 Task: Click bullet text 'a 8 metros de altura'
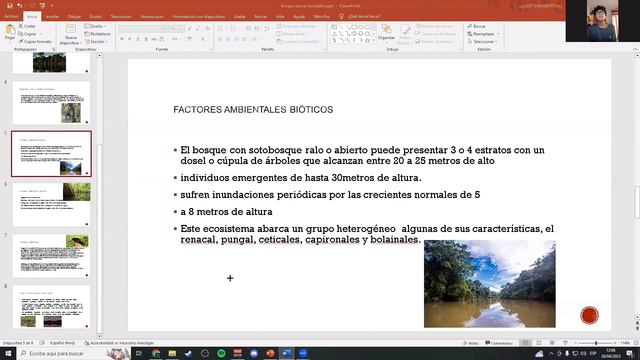click(226, 212)
